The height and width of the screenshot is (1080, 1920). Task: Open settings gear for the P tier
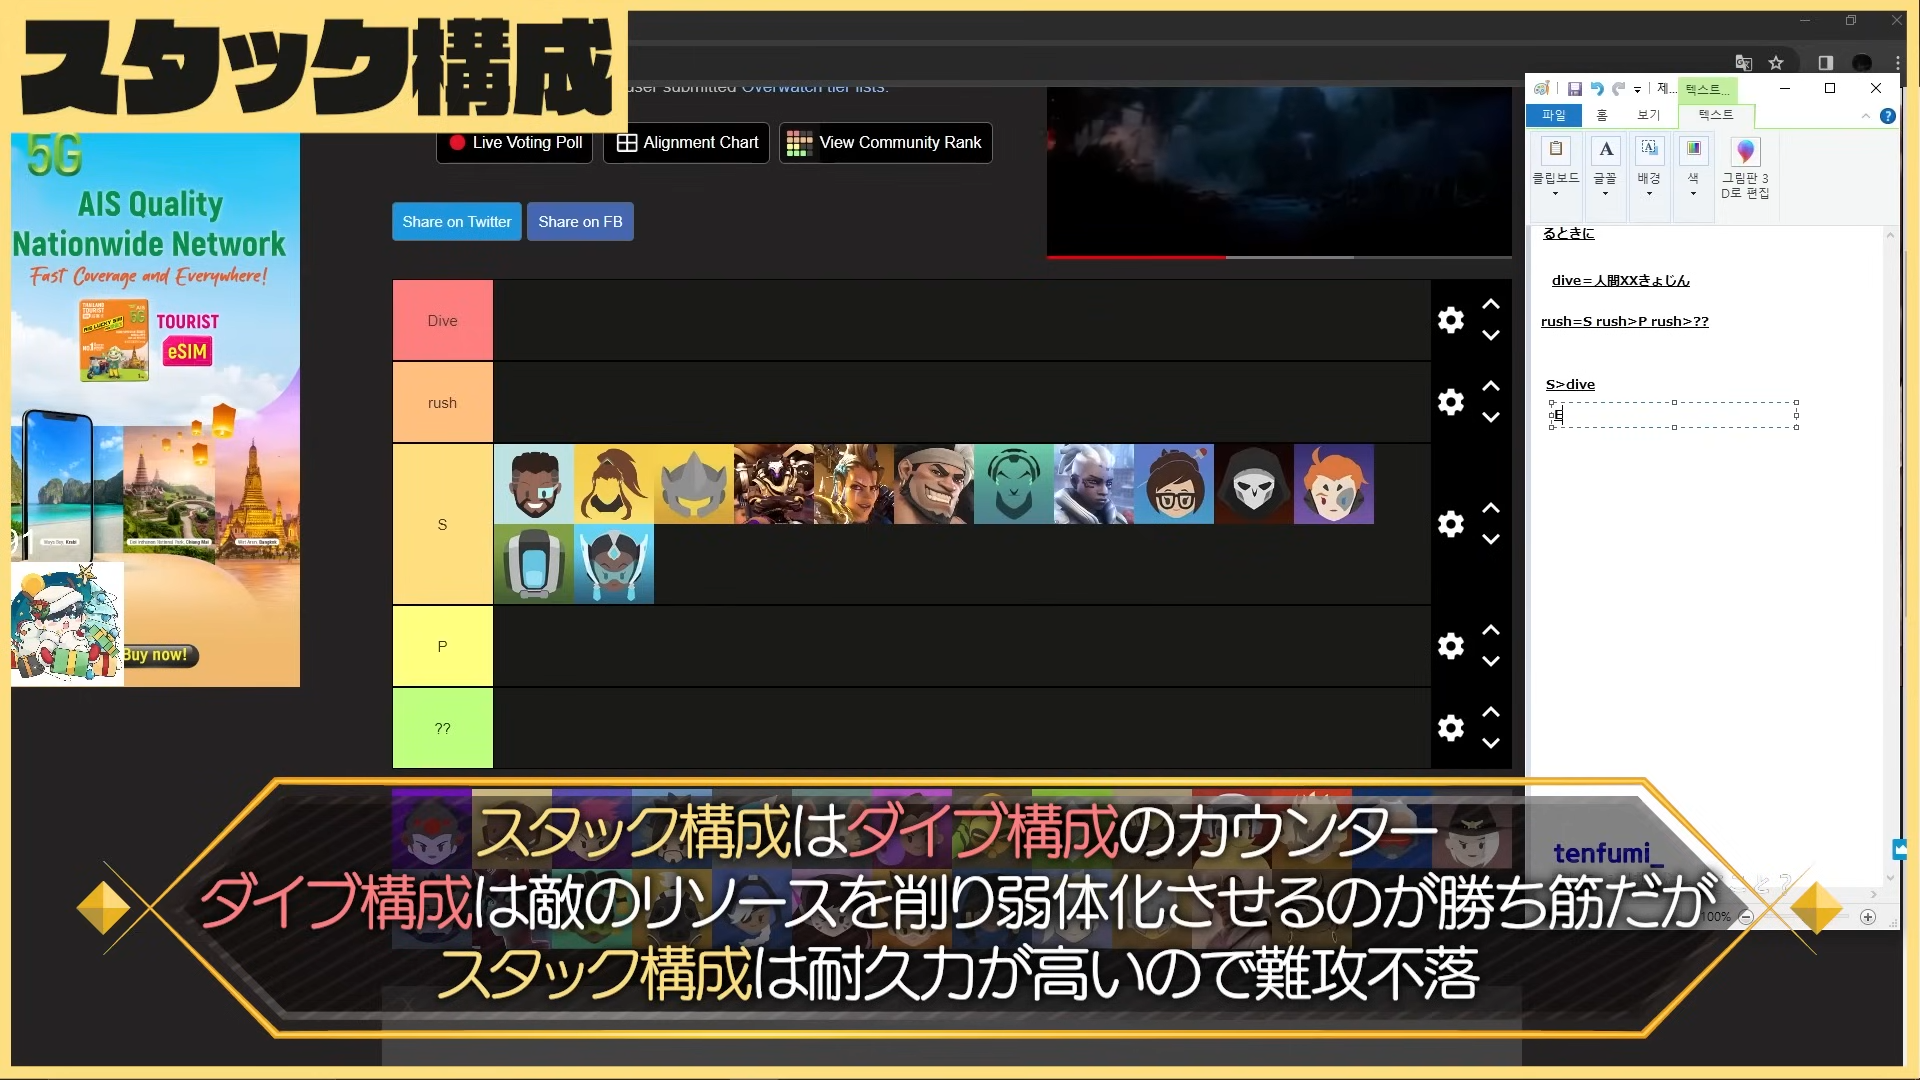tap(1451, 646)
